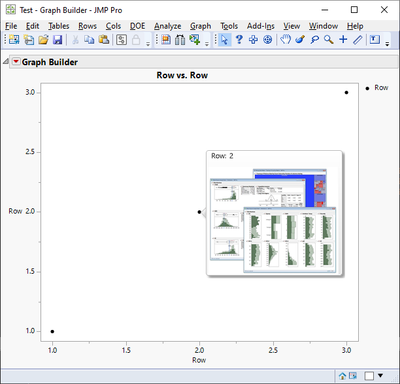Collapse the Graph Builder outline triangle
This screenshot has width=400, height=384.
click(x=5, y=62)
